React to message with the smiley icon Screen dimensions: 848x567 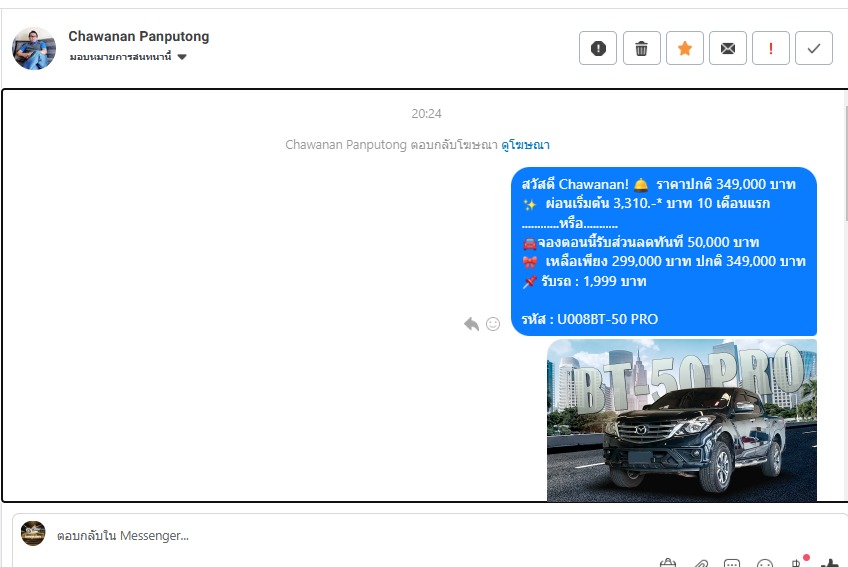coord(493,324)
